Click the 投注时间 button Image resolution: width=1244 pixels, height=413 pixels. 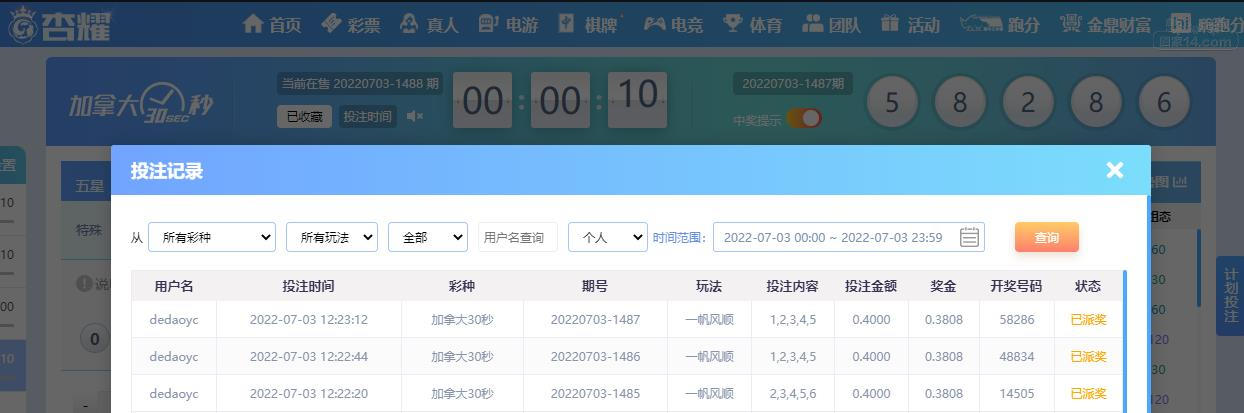coord(368,117)
